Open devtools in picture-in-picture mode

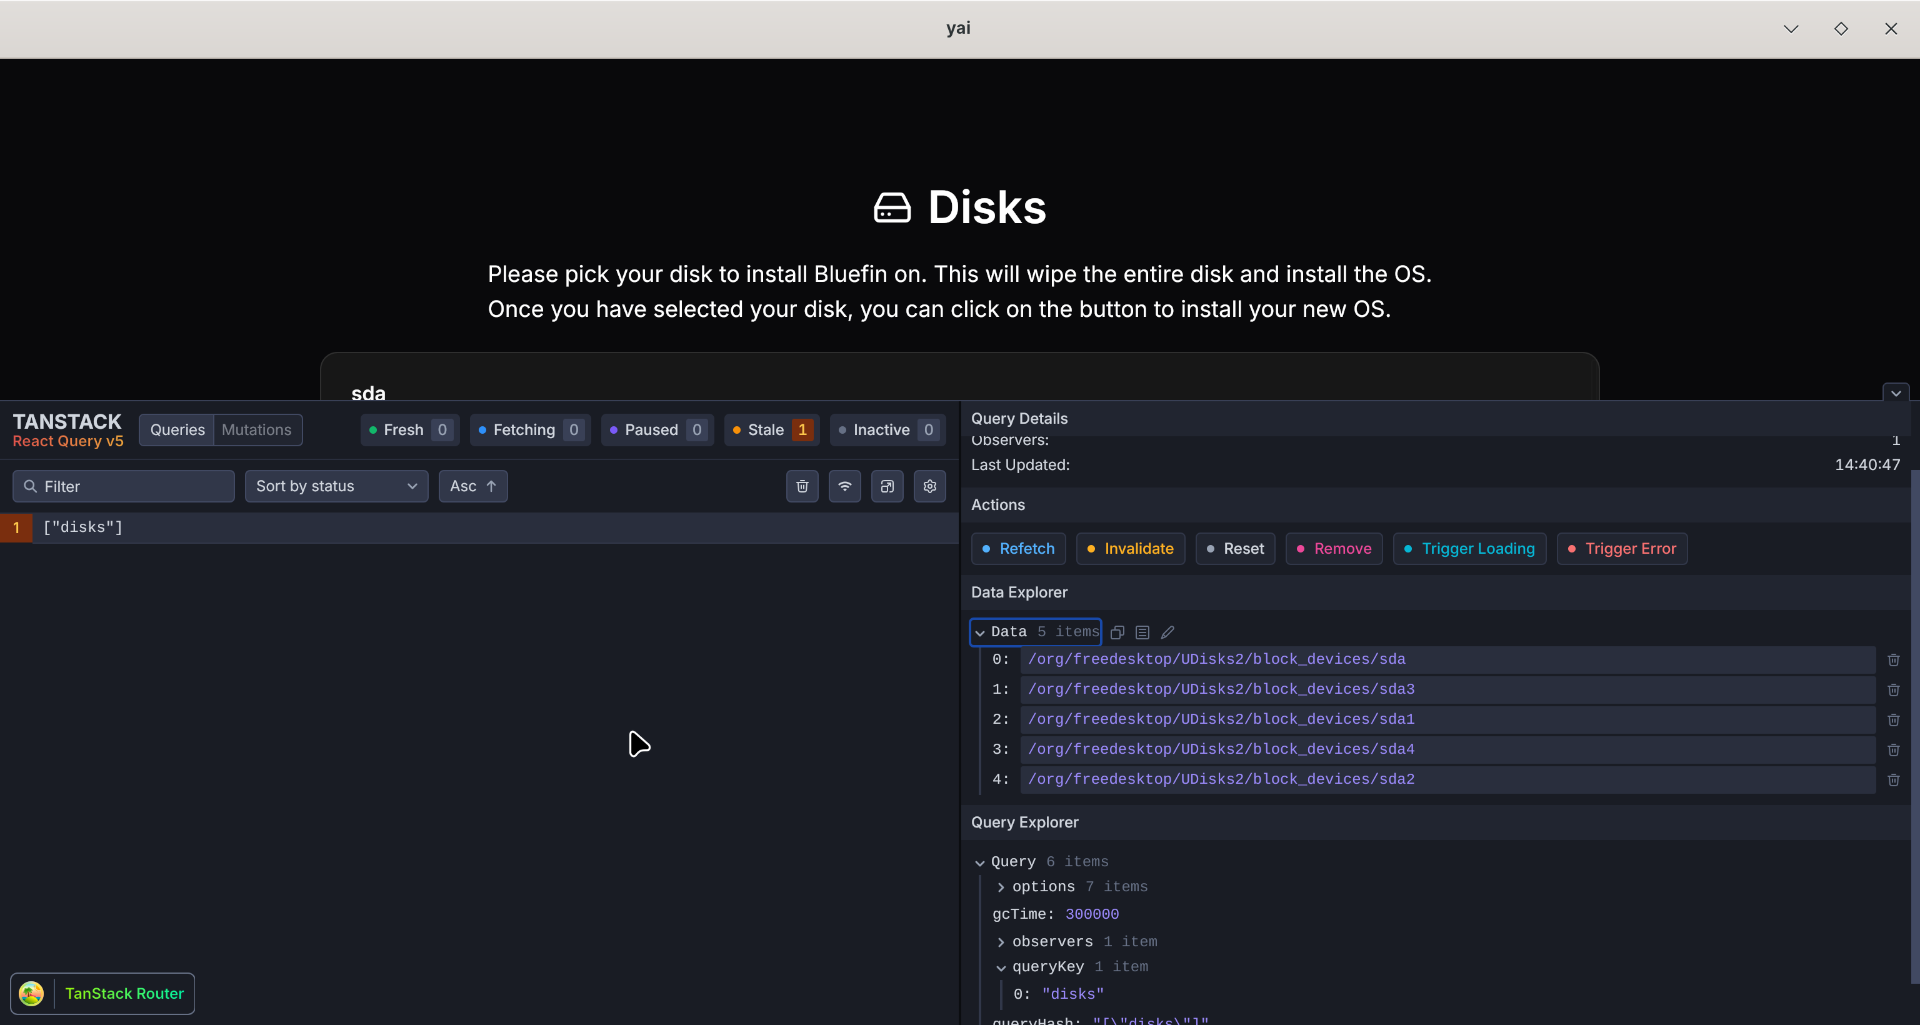point(887,486)
